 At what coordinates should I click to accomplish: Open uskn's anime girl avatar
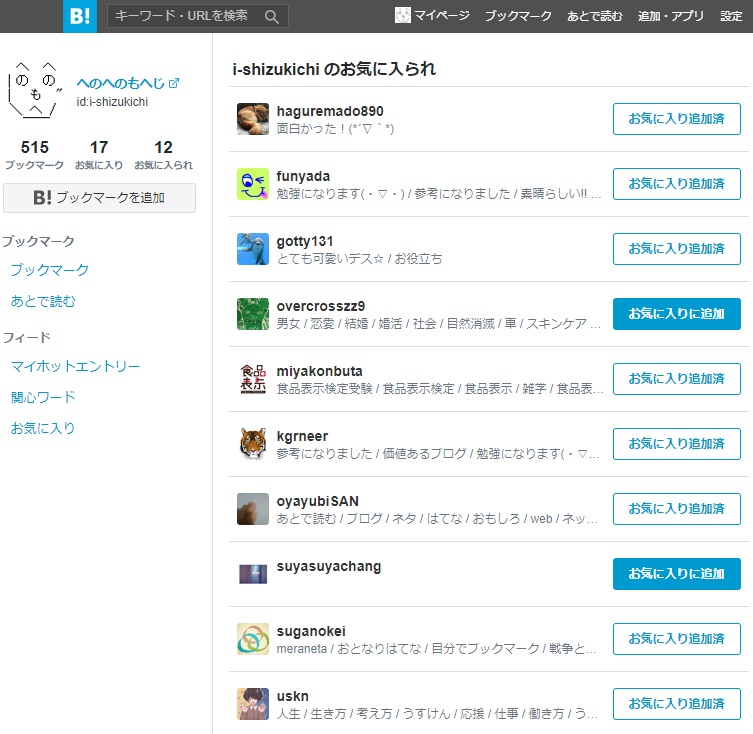coord(253,704)
